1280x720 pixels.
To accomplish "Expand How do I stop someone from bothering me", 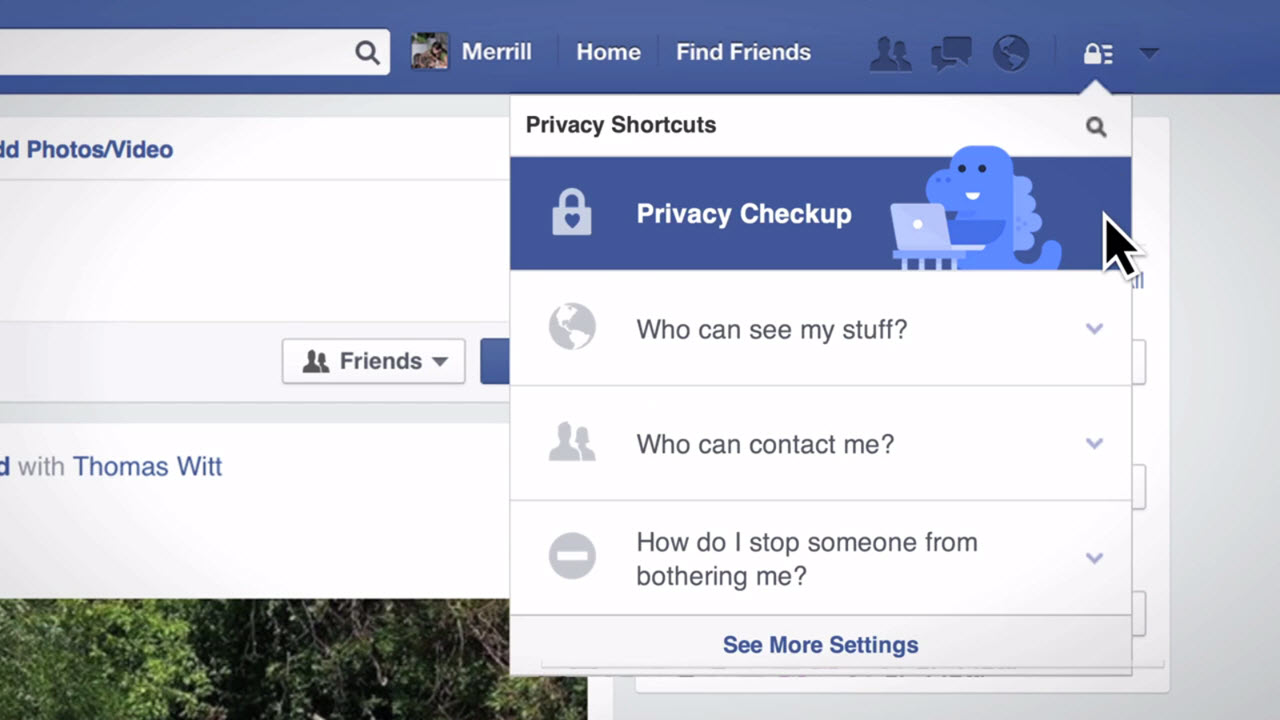I will (x=1094, y=558).
